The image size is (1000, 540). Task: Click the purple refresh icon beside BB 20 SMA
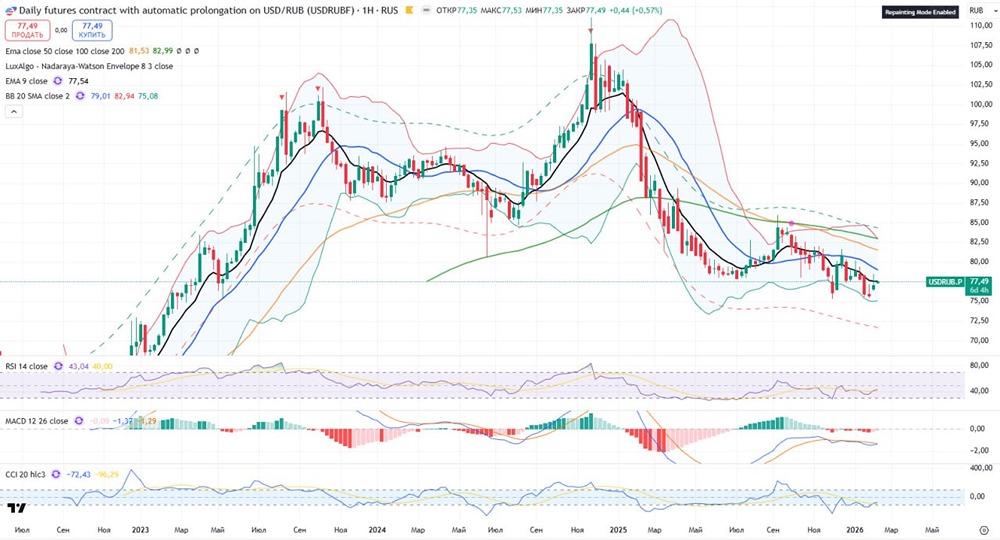pos(80,96)
